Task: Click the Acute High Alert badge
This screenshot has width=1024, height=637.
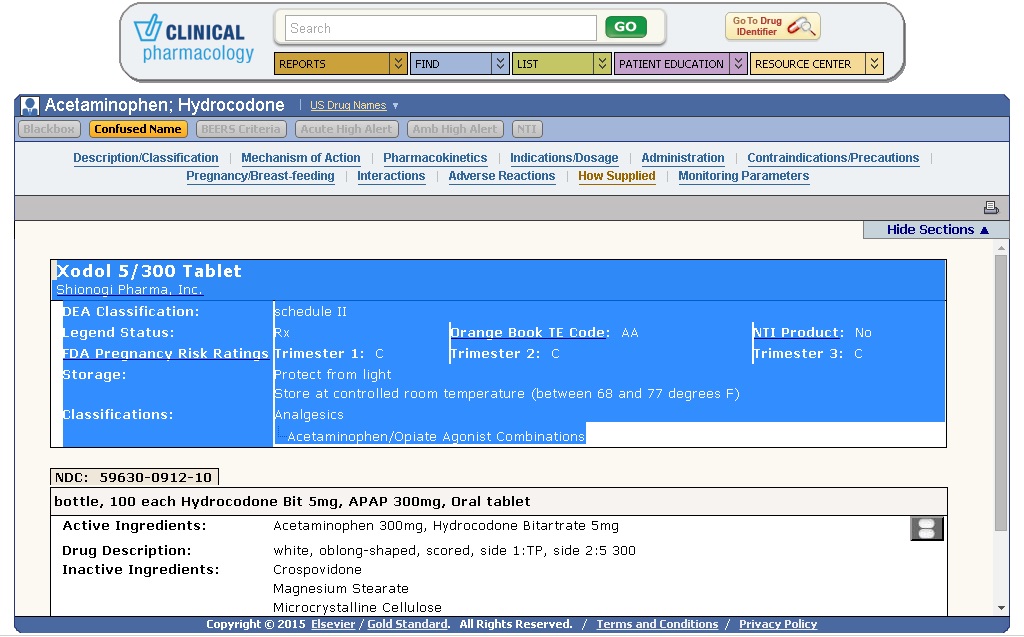Action: tap(346, 129)
